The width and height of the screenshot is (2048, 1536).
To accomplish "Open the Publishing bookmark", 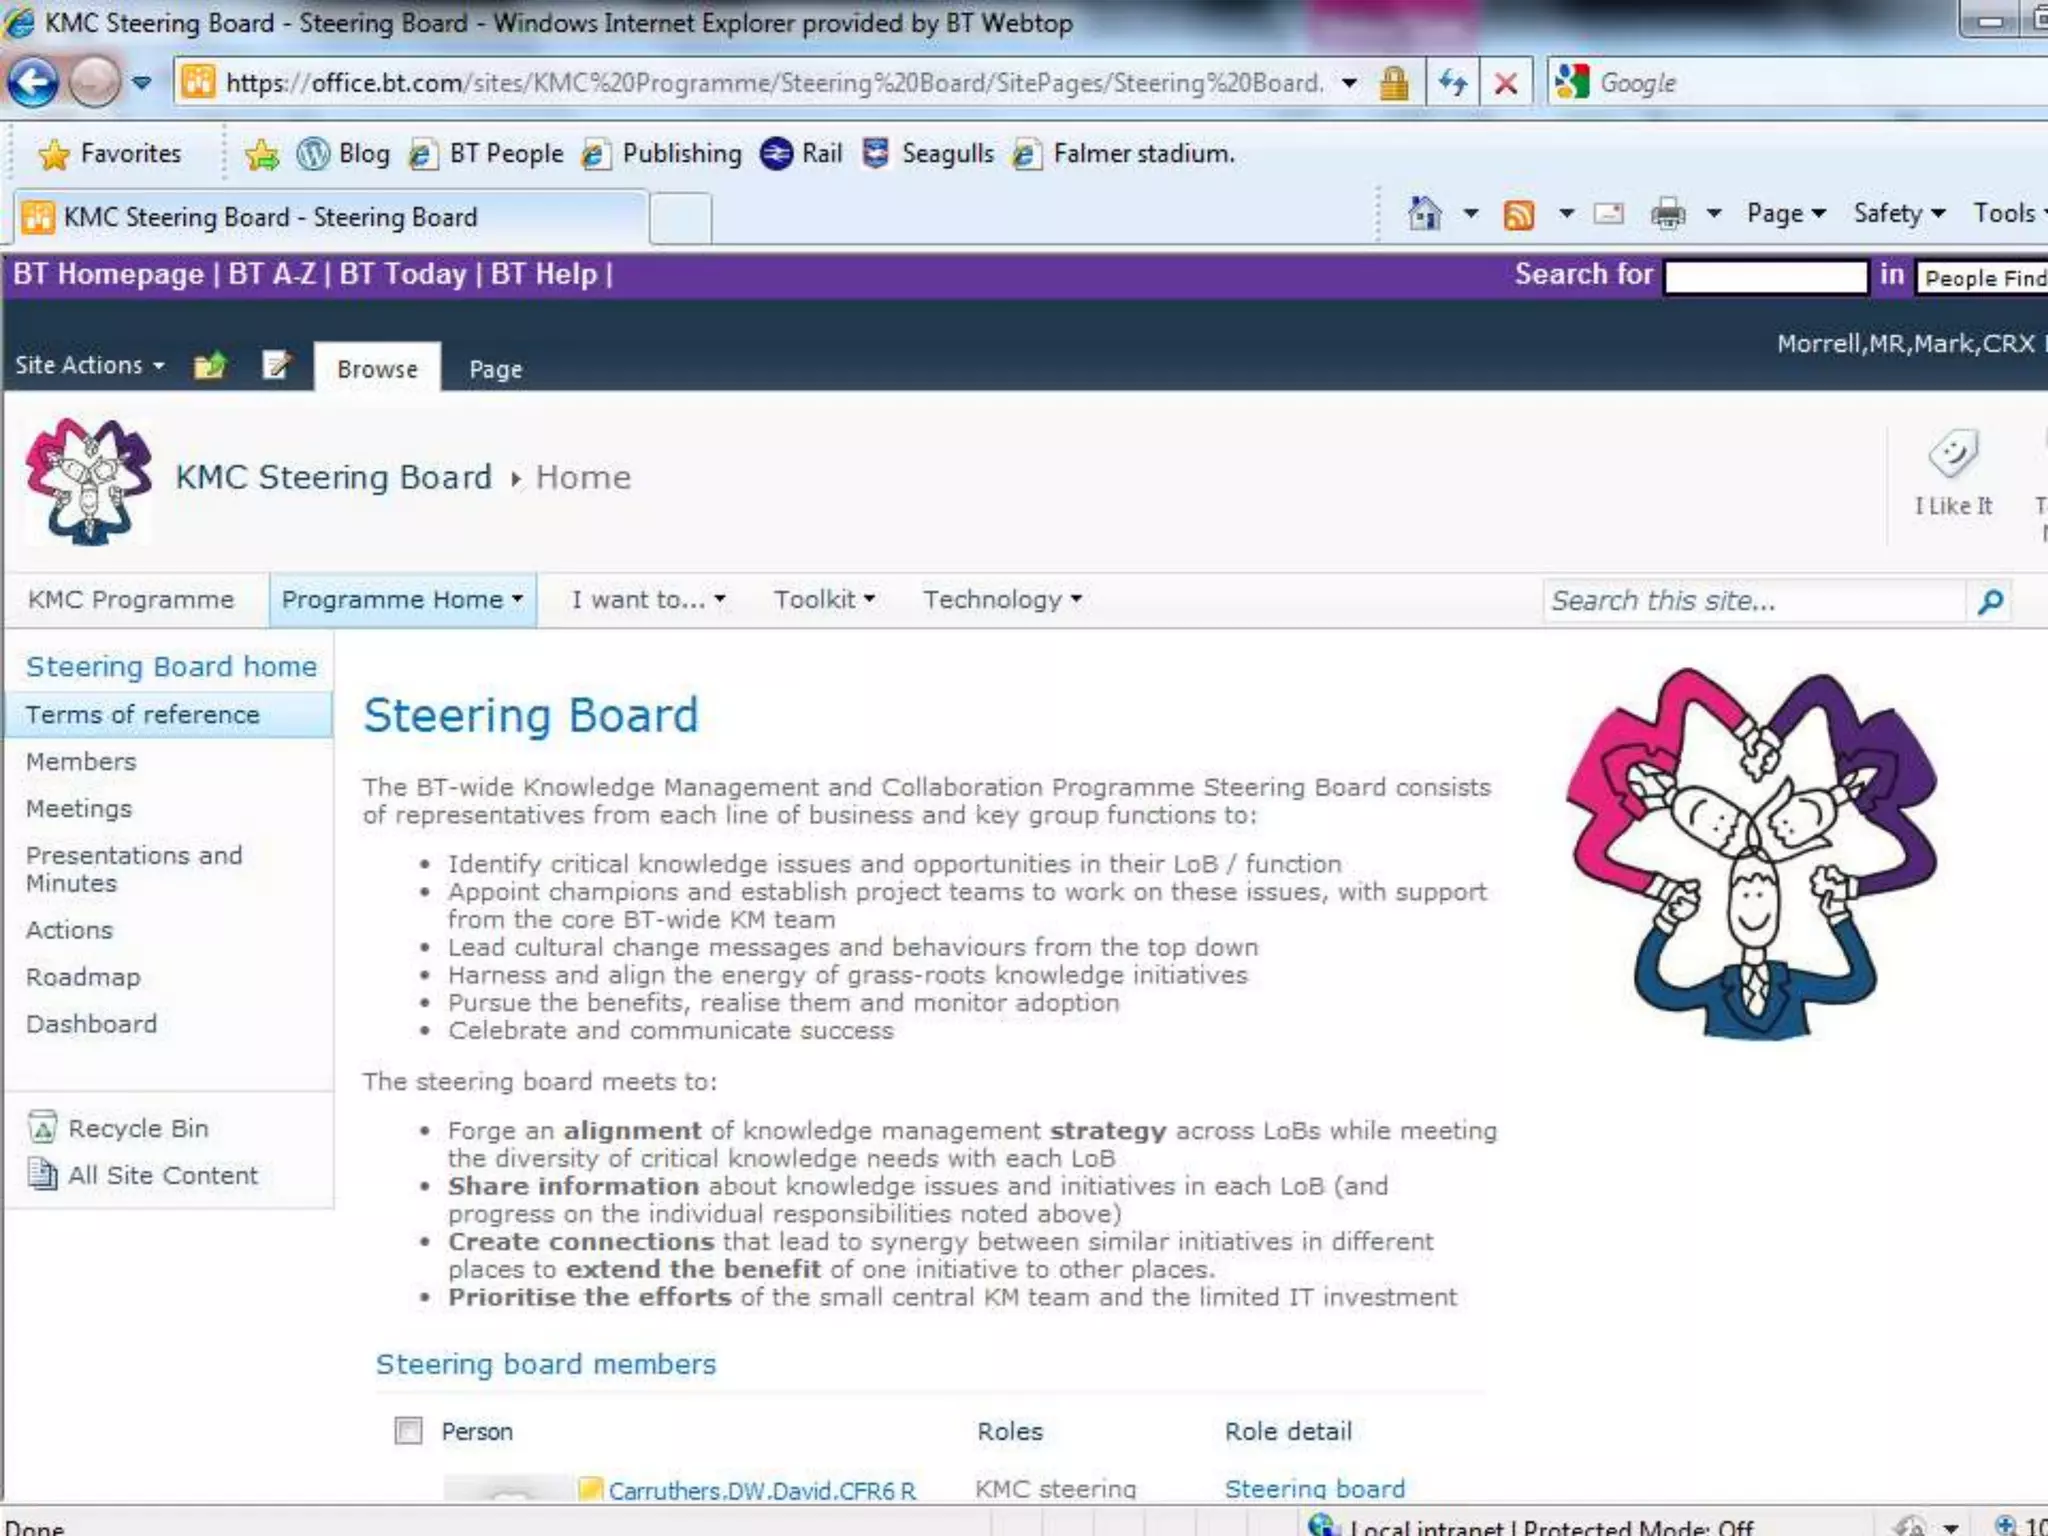I will click(662, 154).
